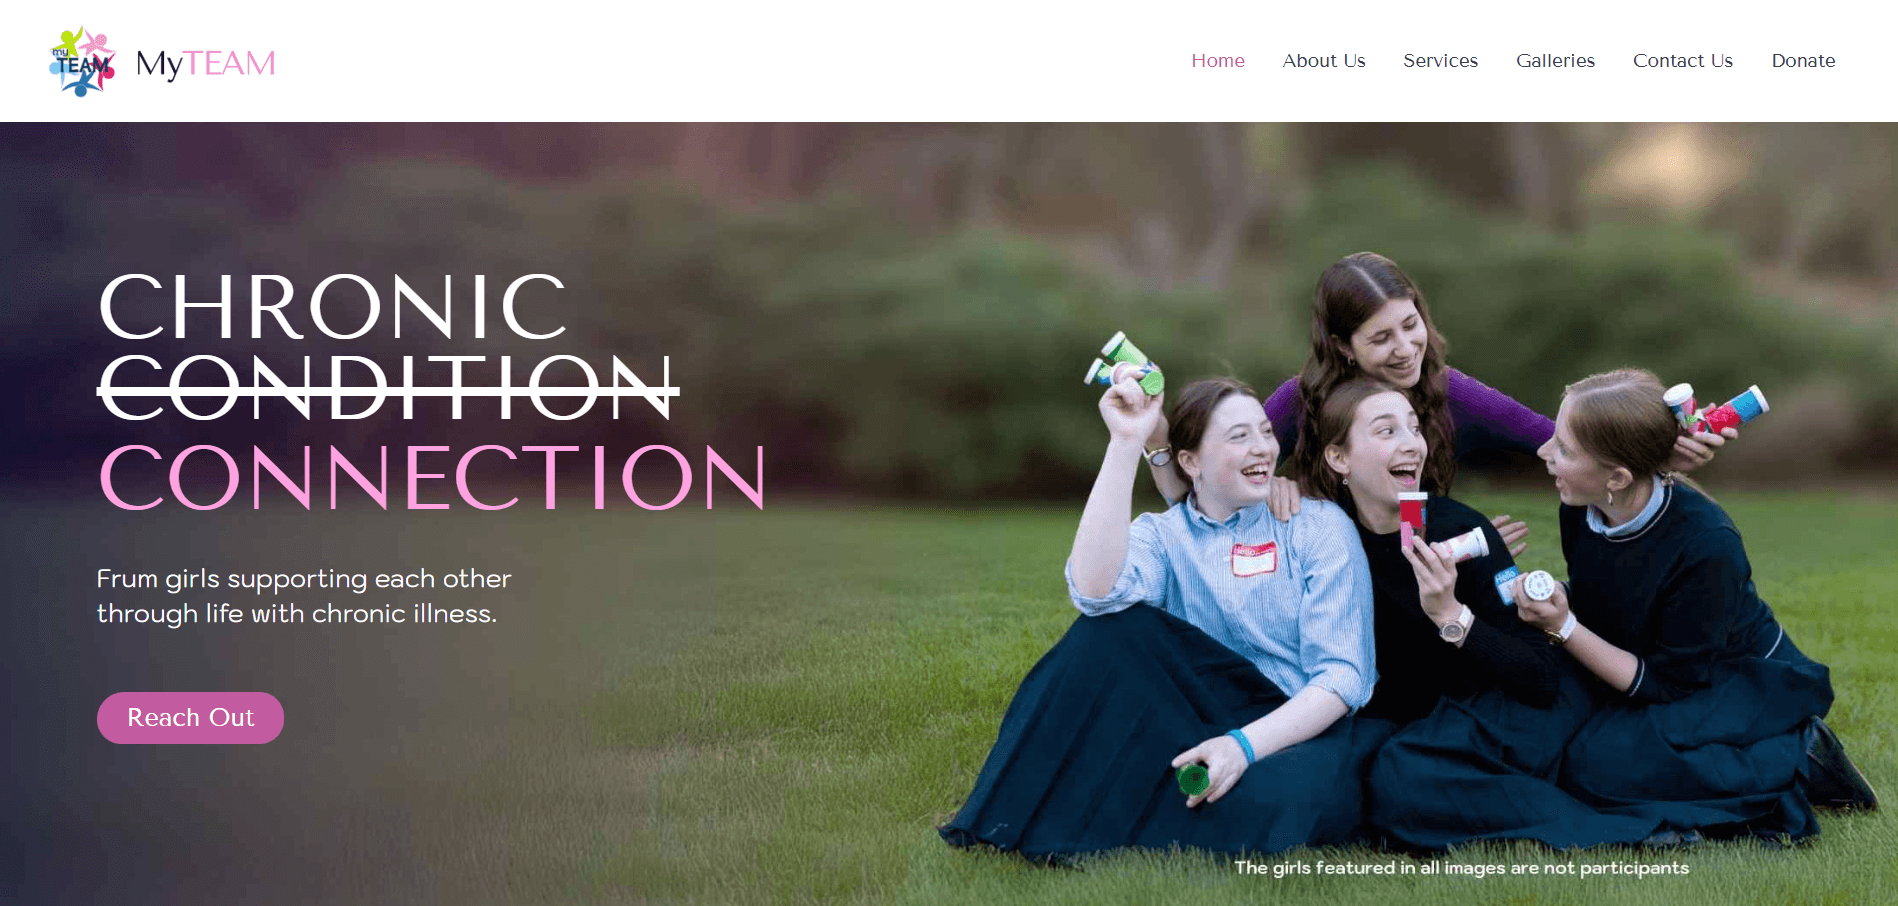Screen dimensions: 1898x906
Task: Click the white CHRONIC heading word
Action: click(333, 307)
